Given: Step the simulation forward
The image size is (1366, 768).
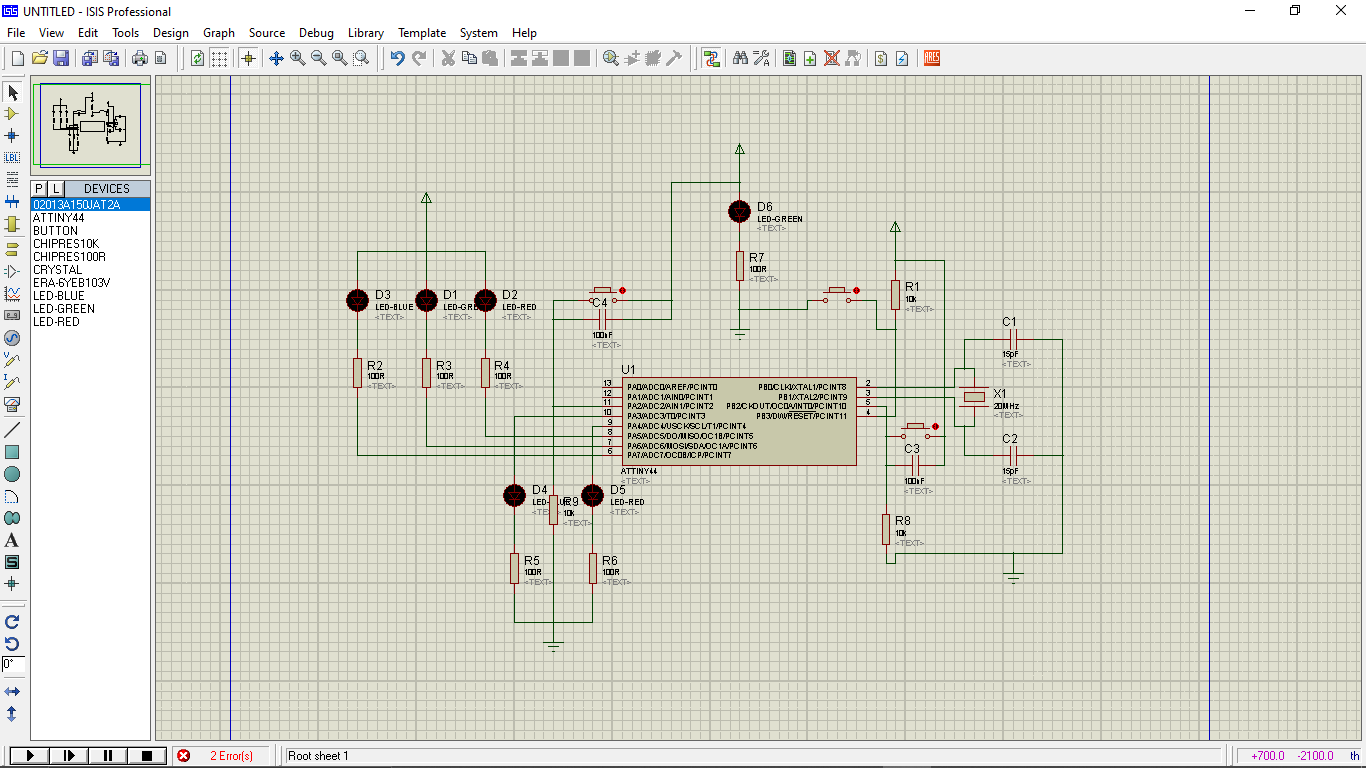Looking at the screenshot, I should click(x=70, y=756).
